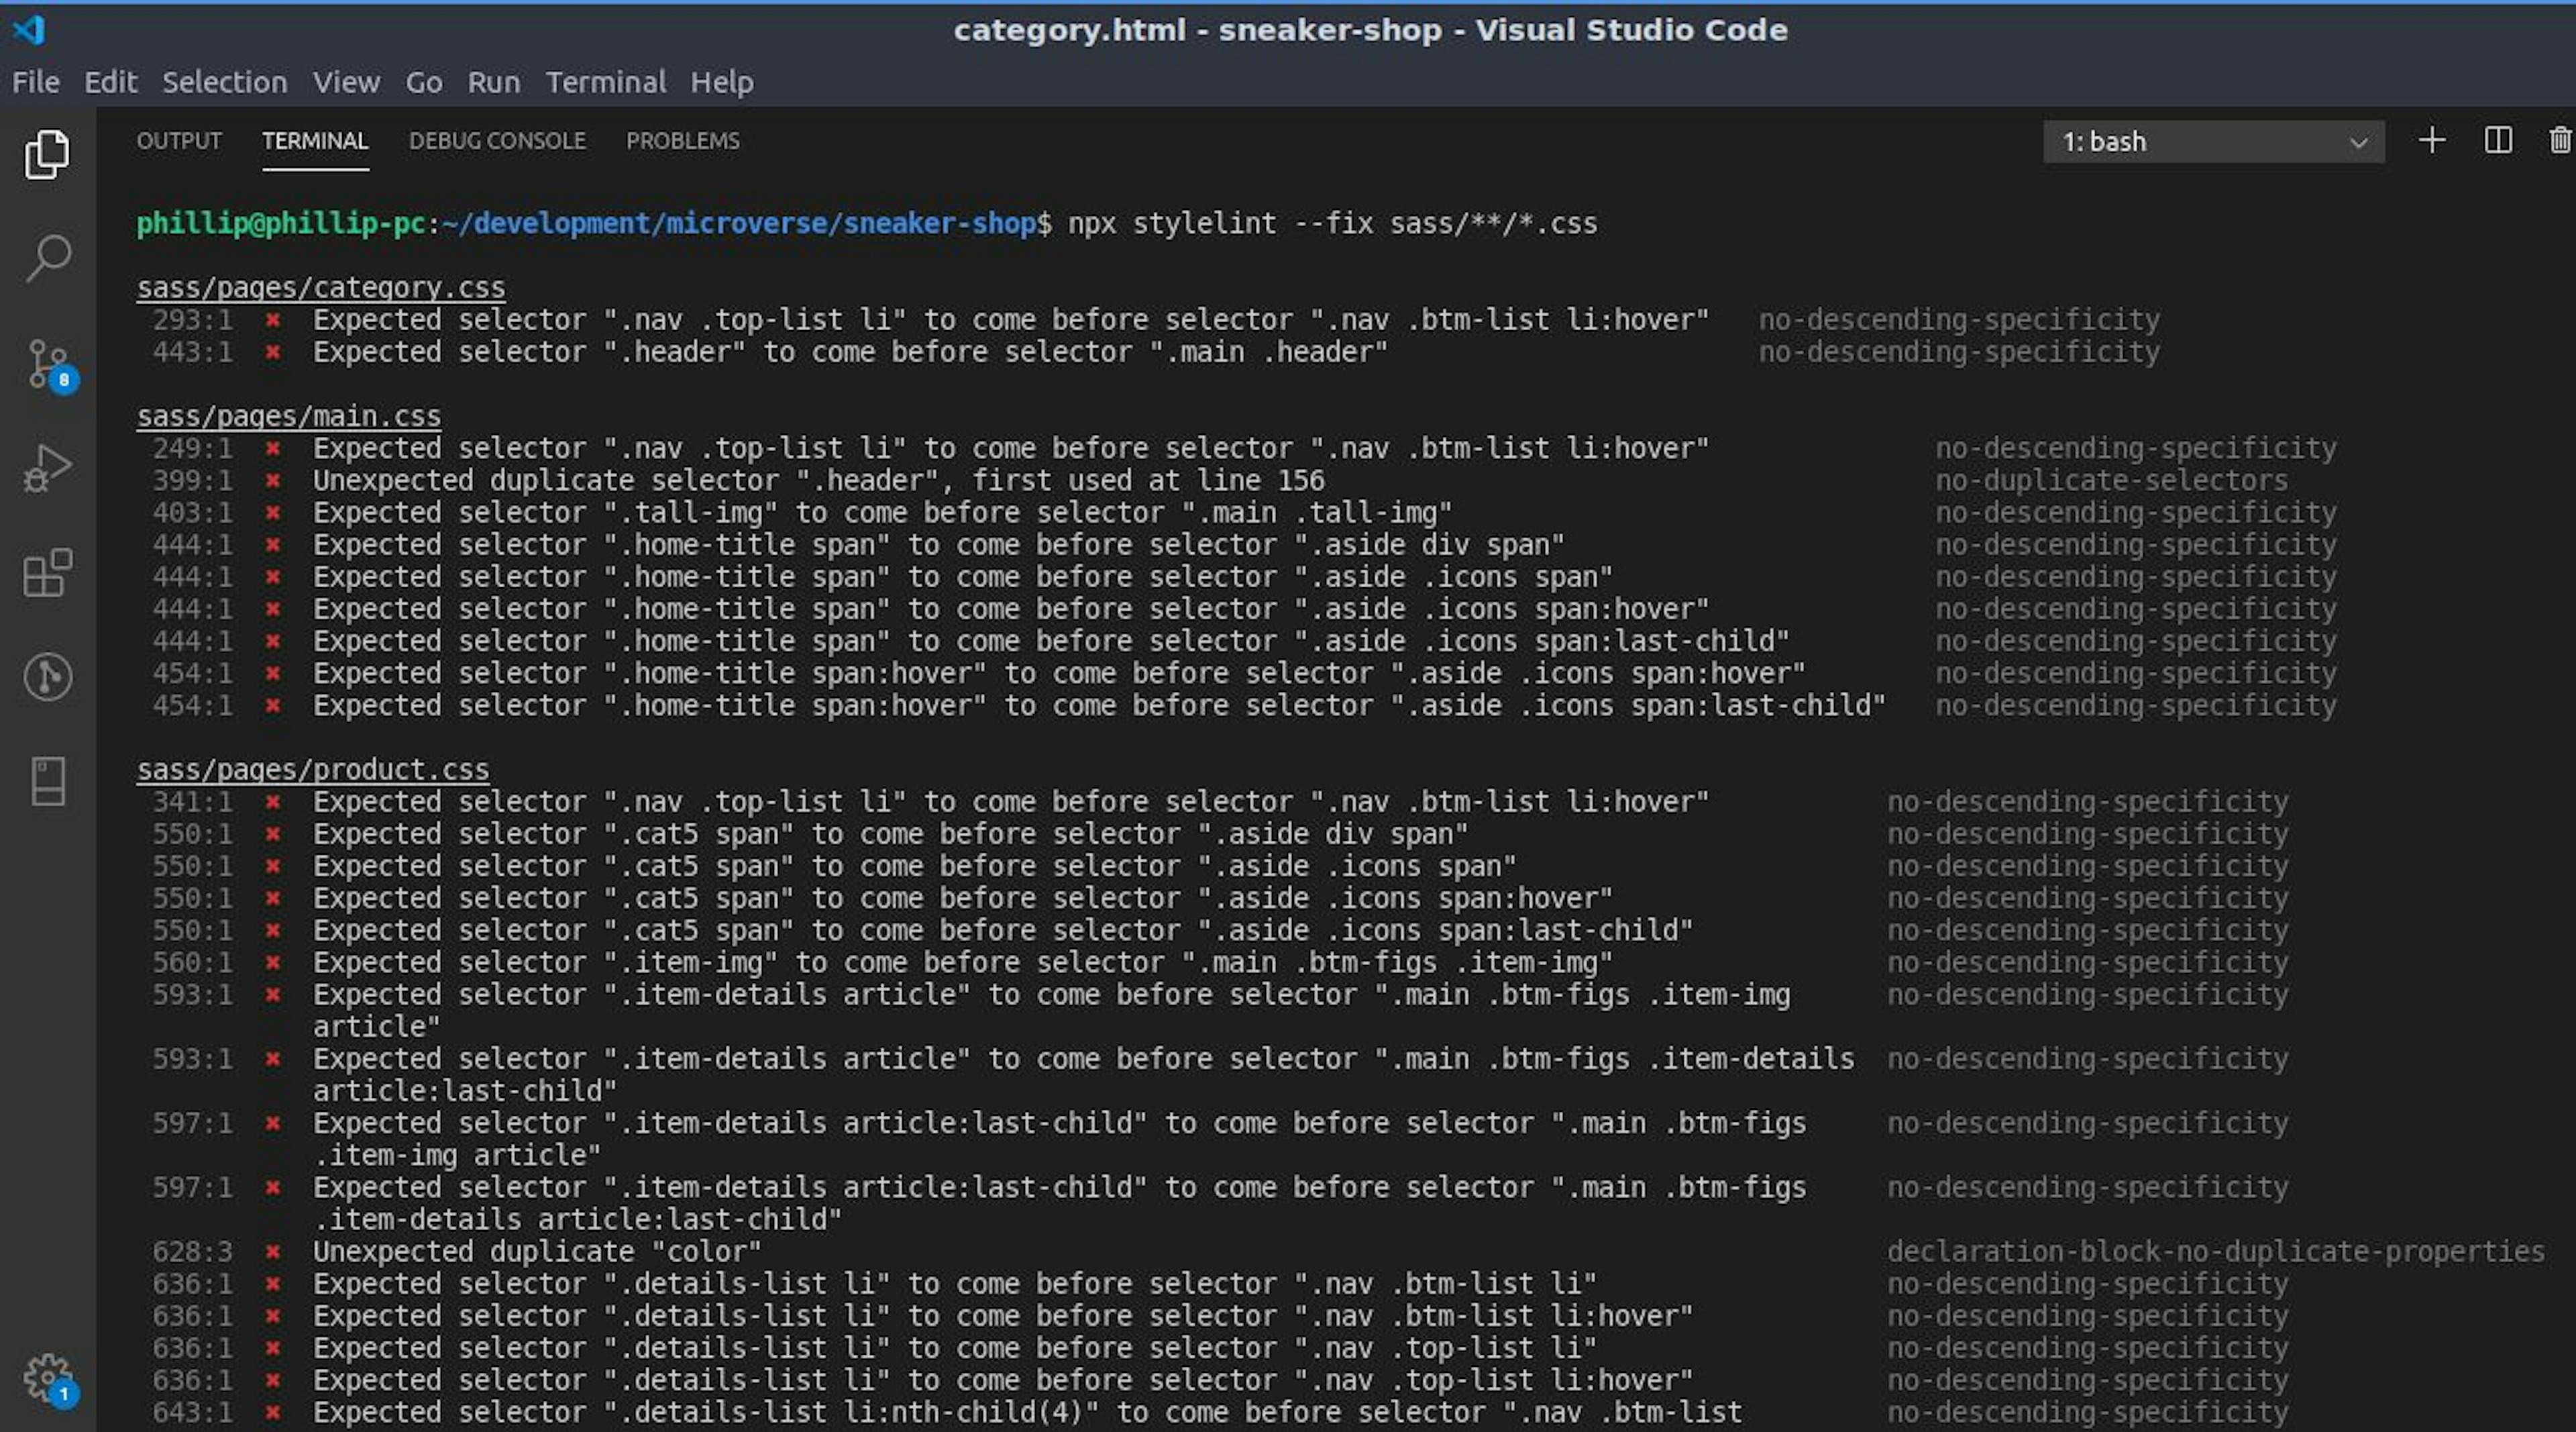Image resolution: width=2576 pixels, height=1432 pixels.
Task: Click line reference 628:3 in product.css
Action: [192, 1252]
